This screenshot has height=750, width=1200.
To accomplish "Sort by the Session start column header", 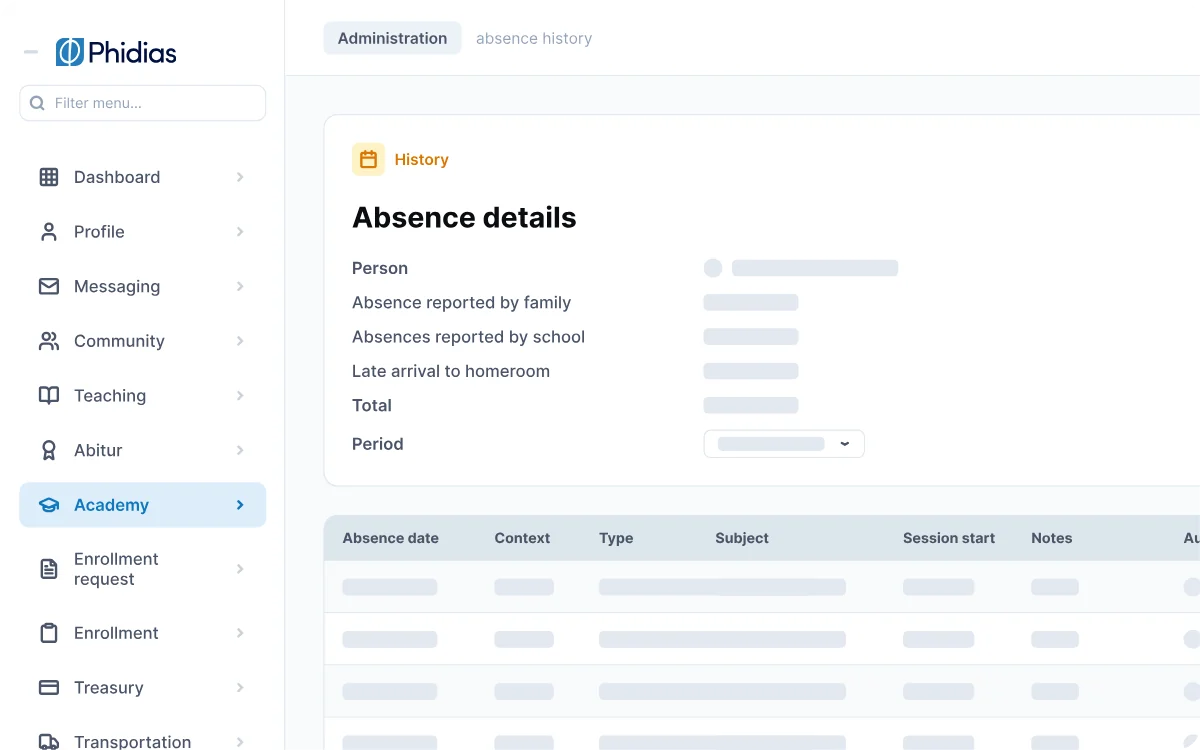I will pos(949,538).
